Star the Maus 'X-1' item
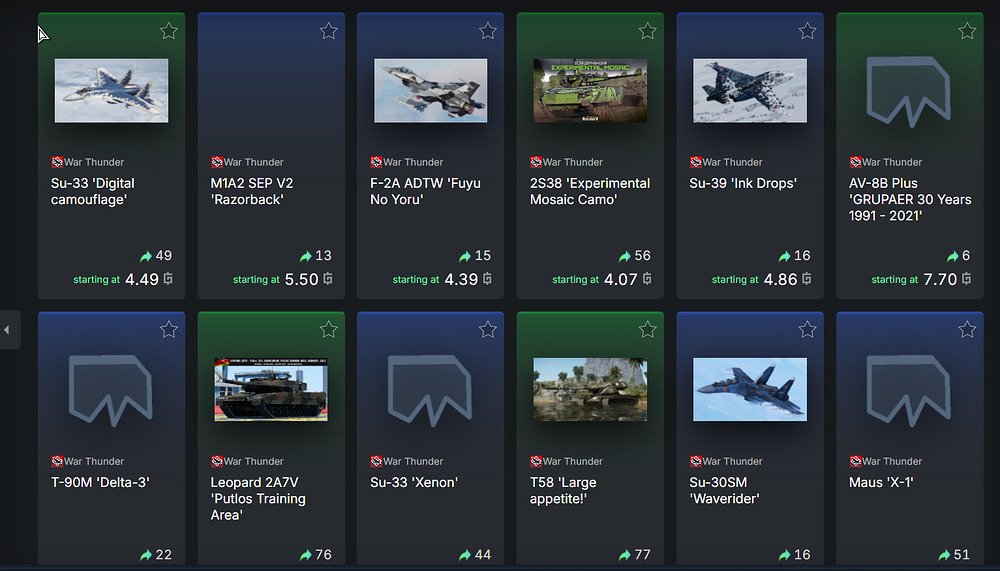1000x571 pixels. pos(967,329)
